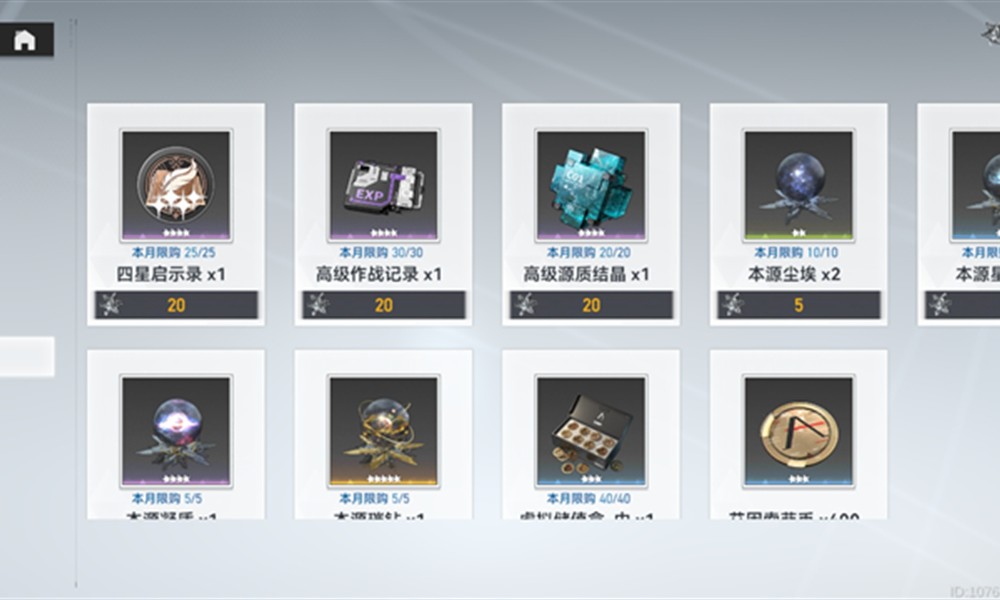The image size is (1000, 600).
Task: Open the highlighted left sidebar tab
Action: 27,356
